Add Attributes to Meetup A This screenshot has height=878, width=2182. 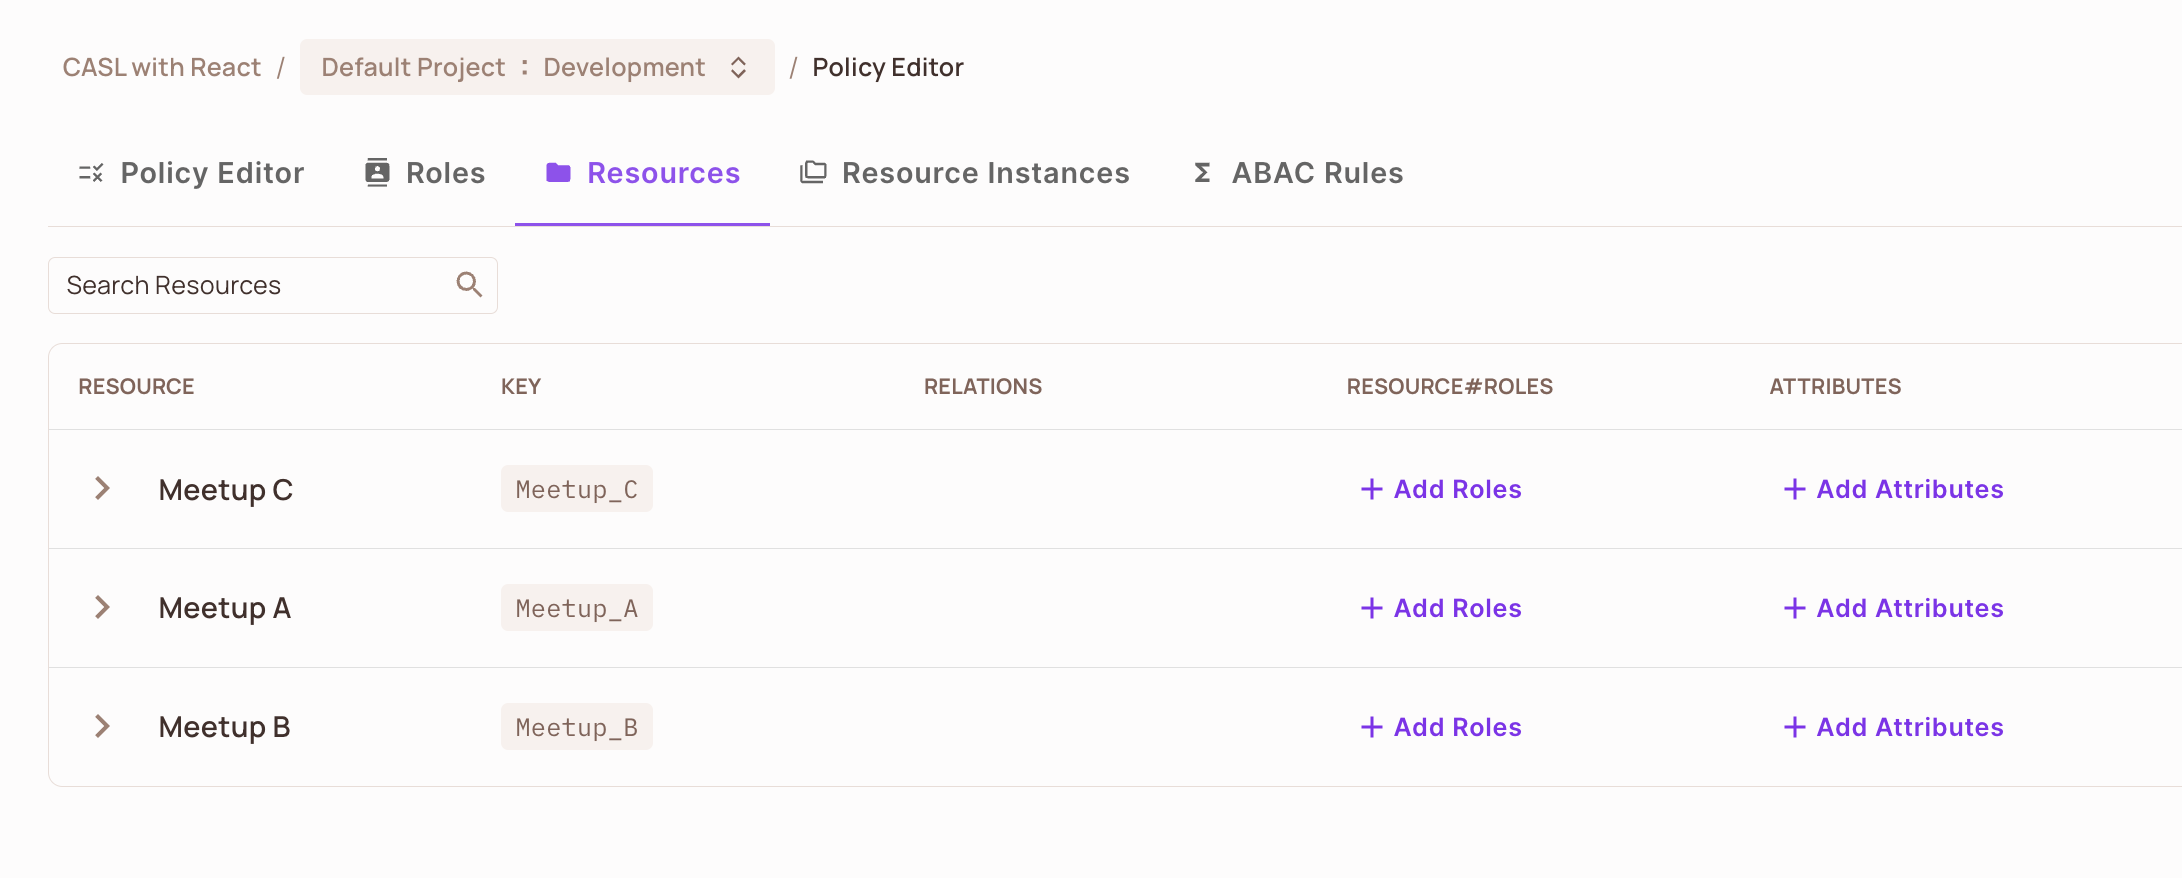point(1909,608)
